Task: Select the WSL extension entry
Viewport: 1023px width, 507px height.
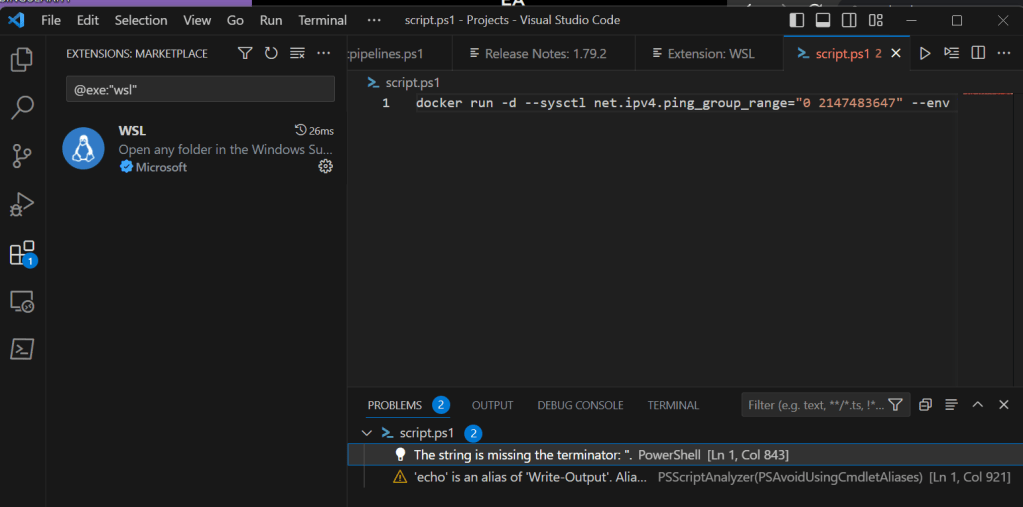Action: click(x=196, y=149)
